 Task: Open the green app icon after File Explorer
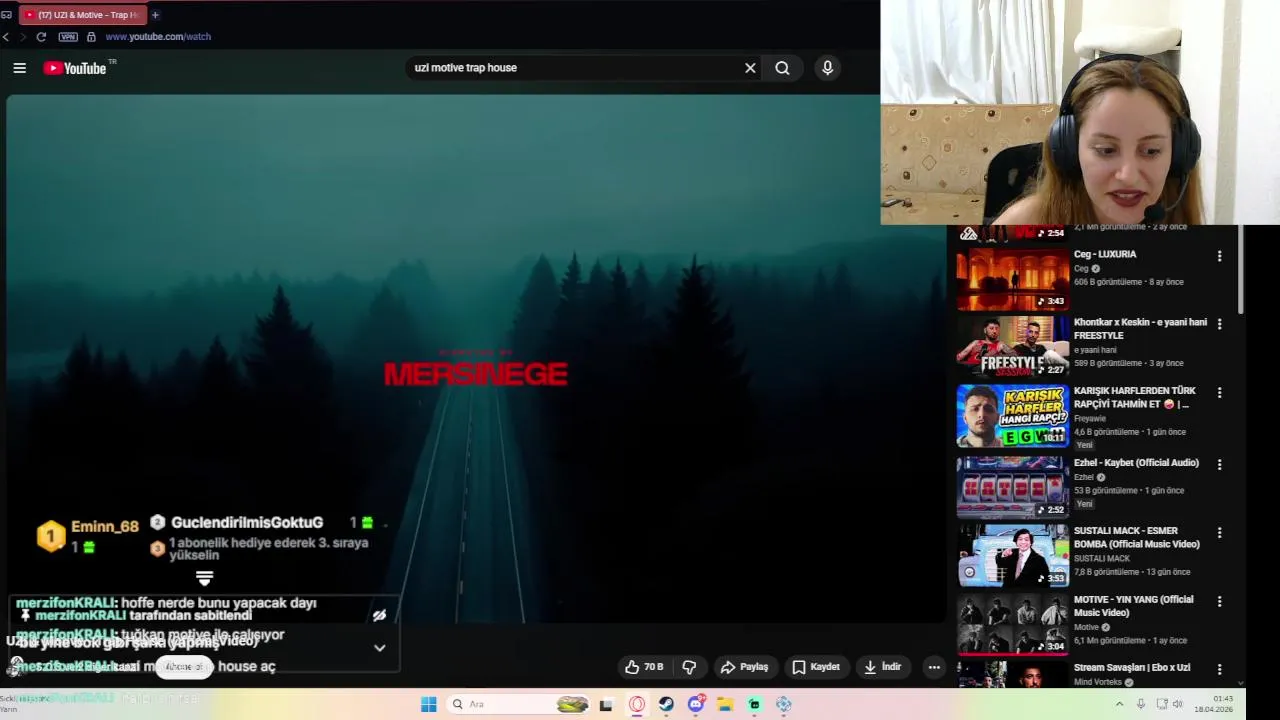[755, 704]
